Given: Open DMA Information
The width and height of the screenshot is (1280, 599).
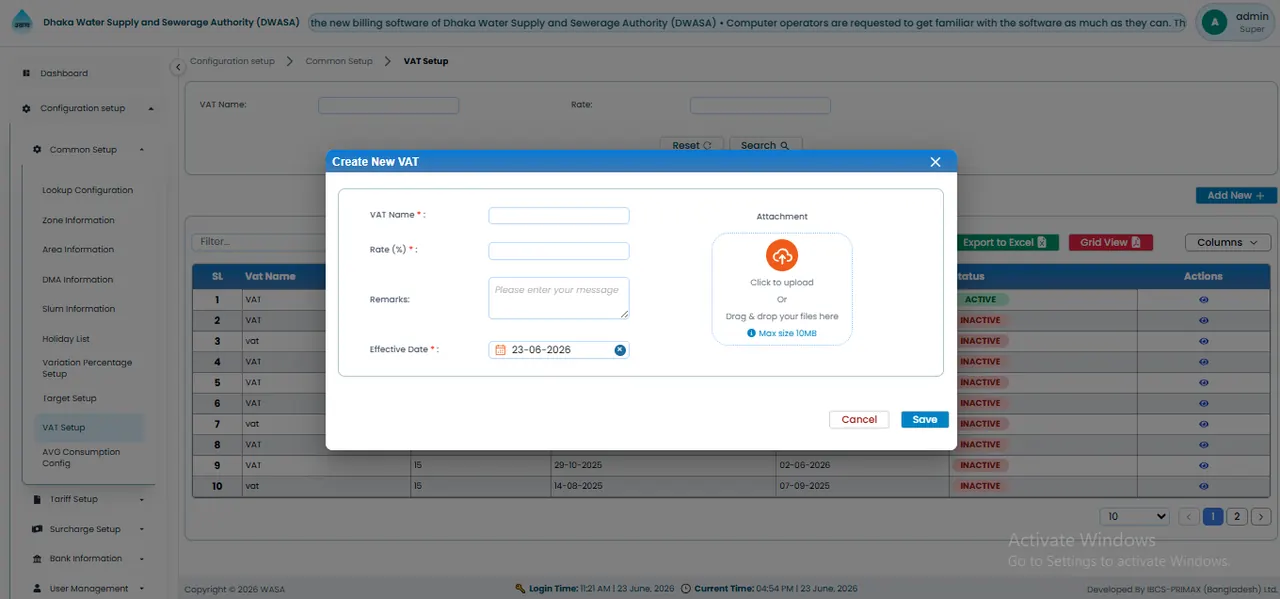Looking at the screenshot, I should tap(77, 280).
